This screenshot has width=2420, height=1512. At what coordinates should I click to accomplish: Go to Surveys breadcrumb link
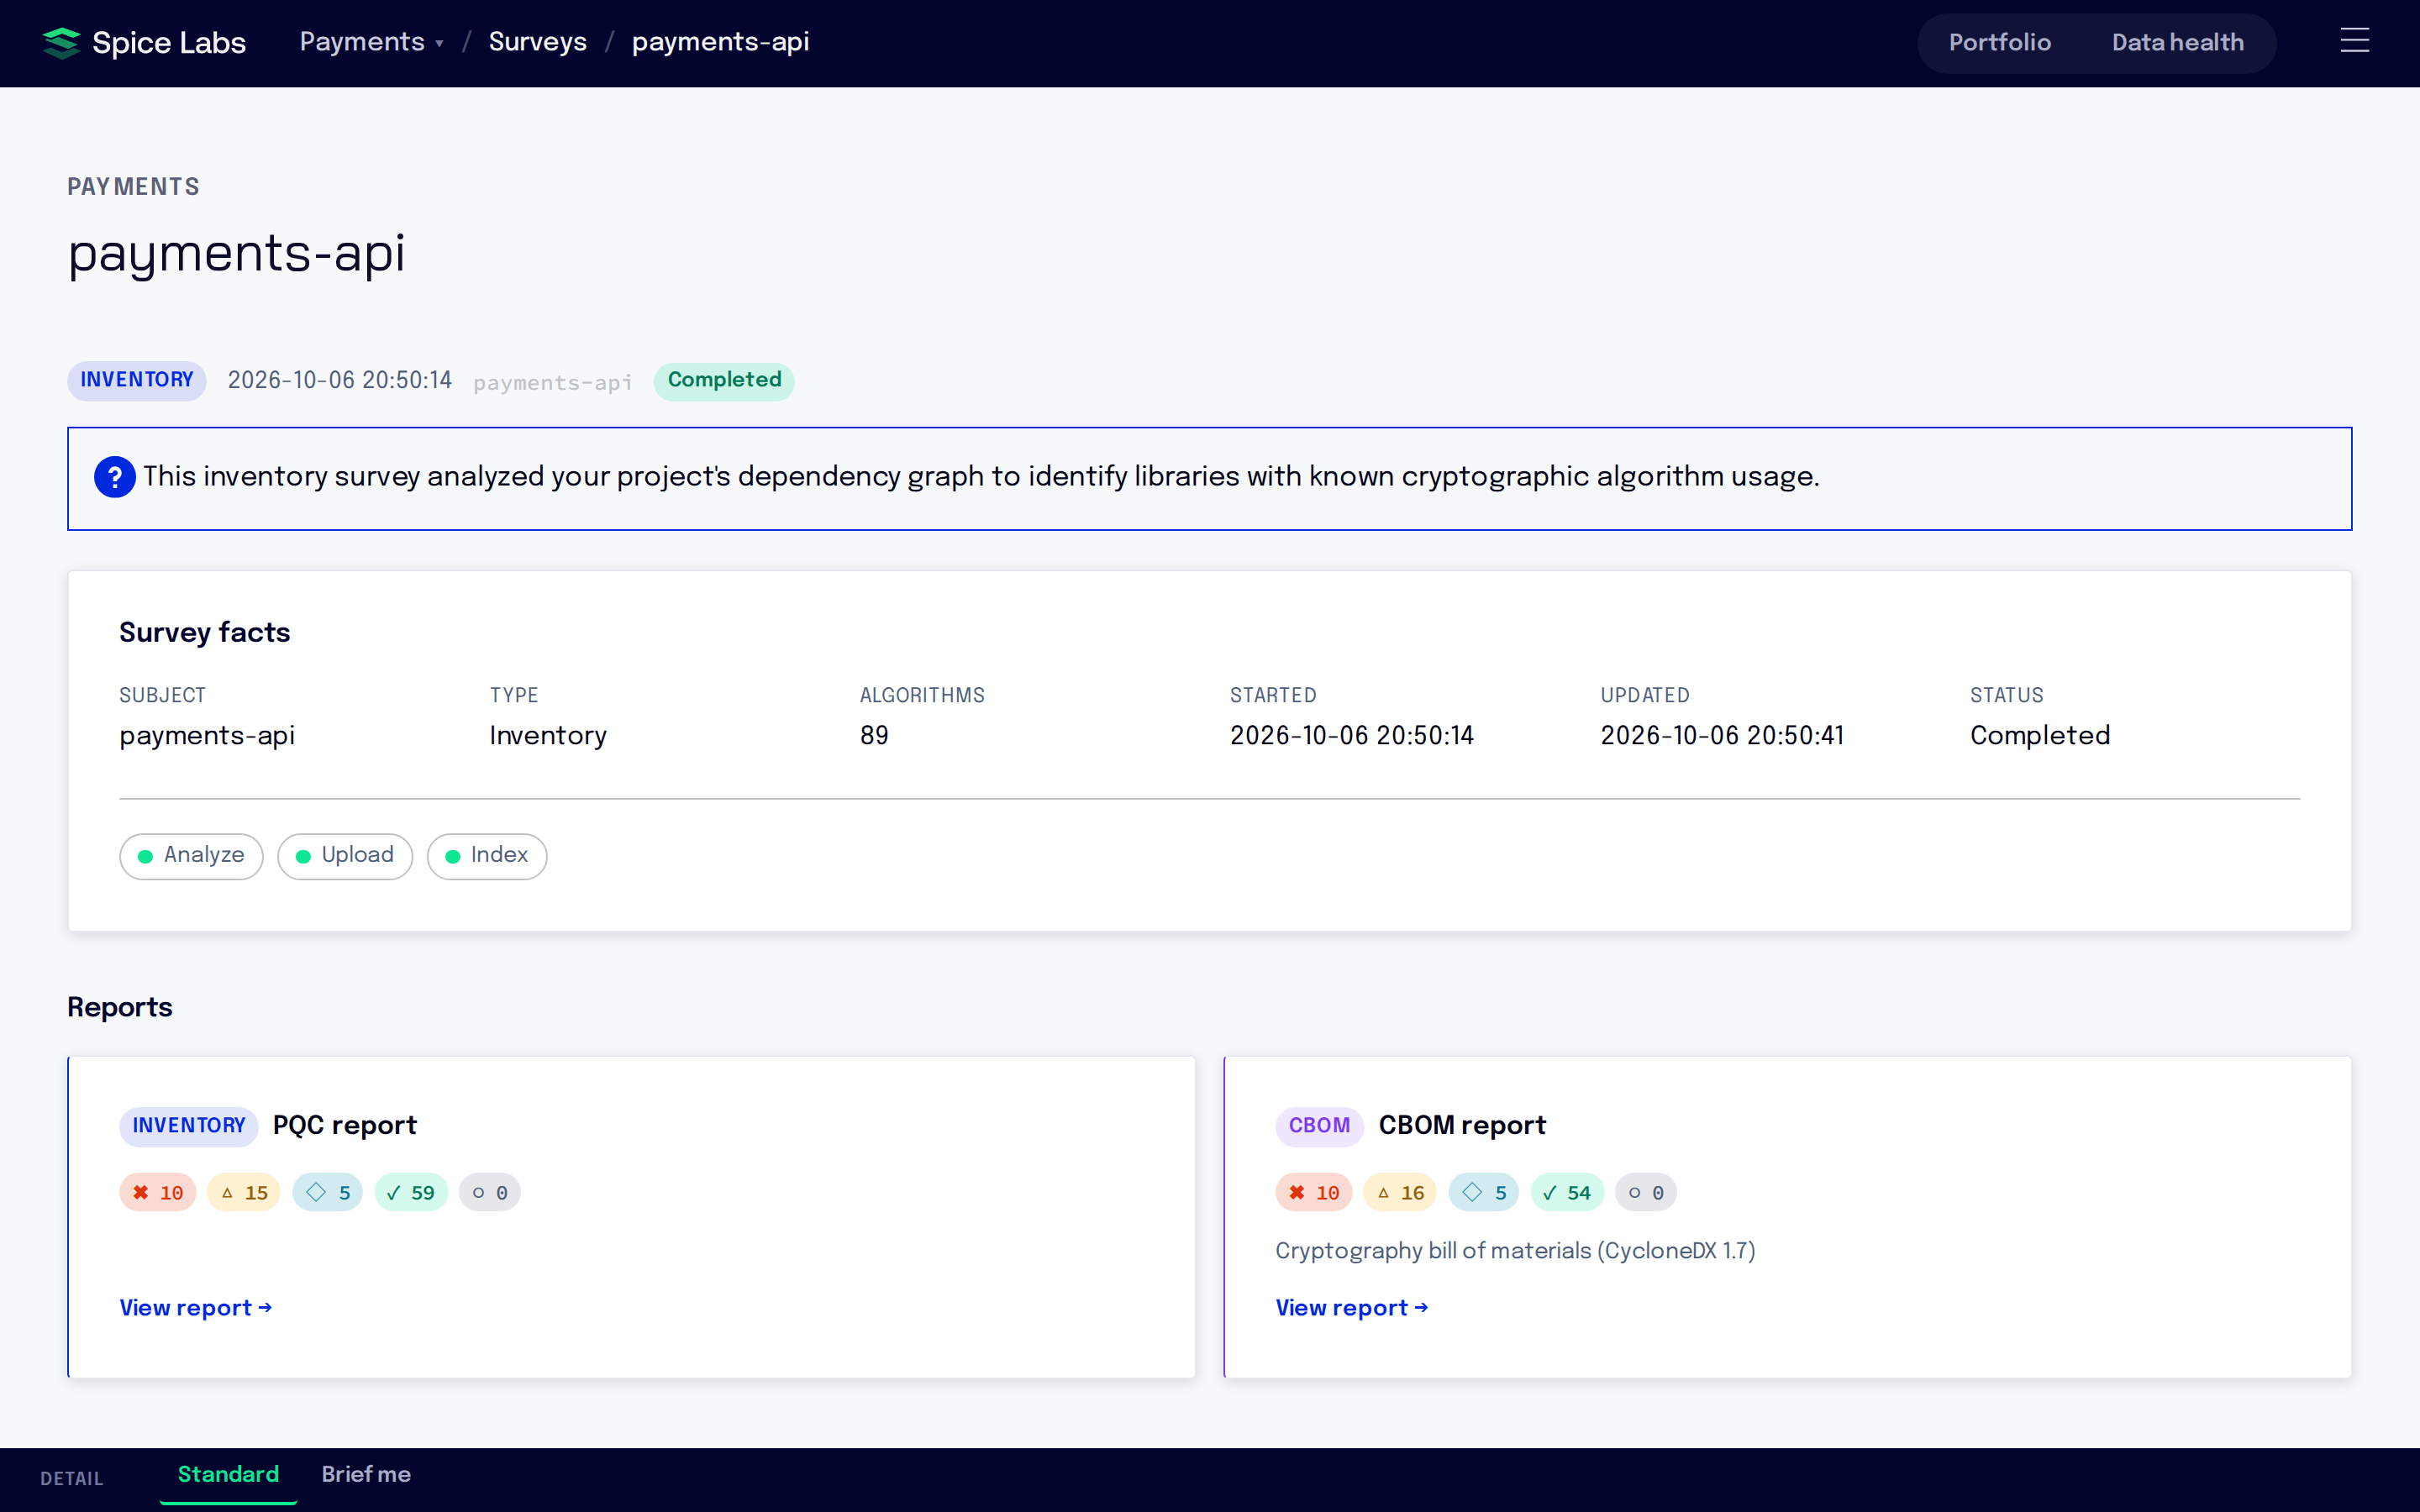[537, 42]
